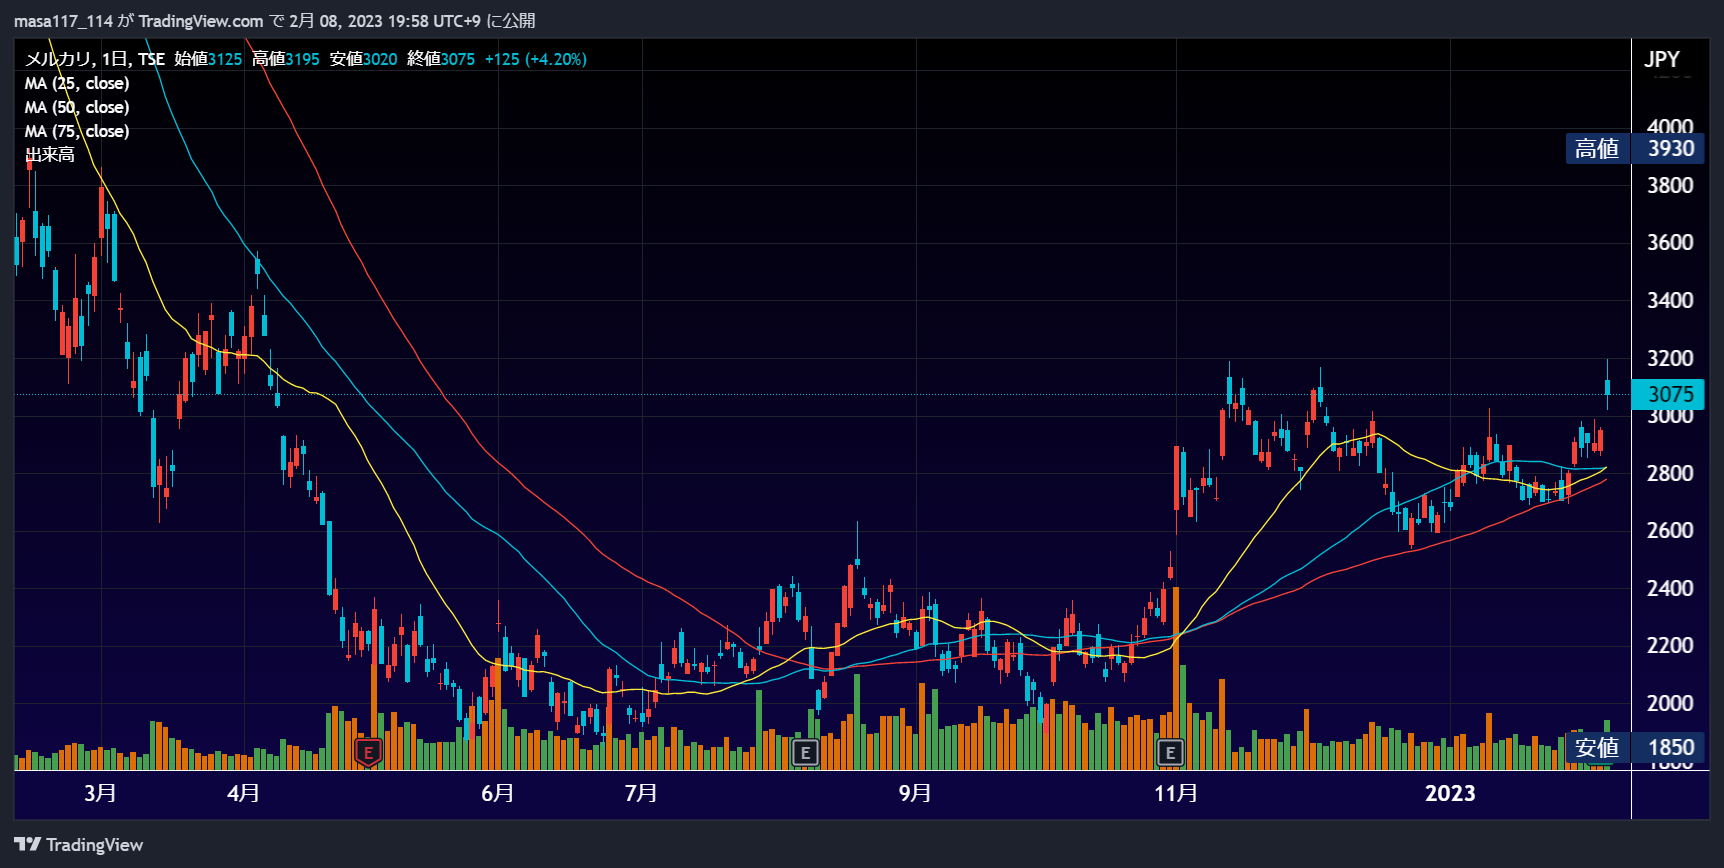Click the 2400 price scale value
1724x868 pixels.
pyautogui.click(x=1670, y=588)
